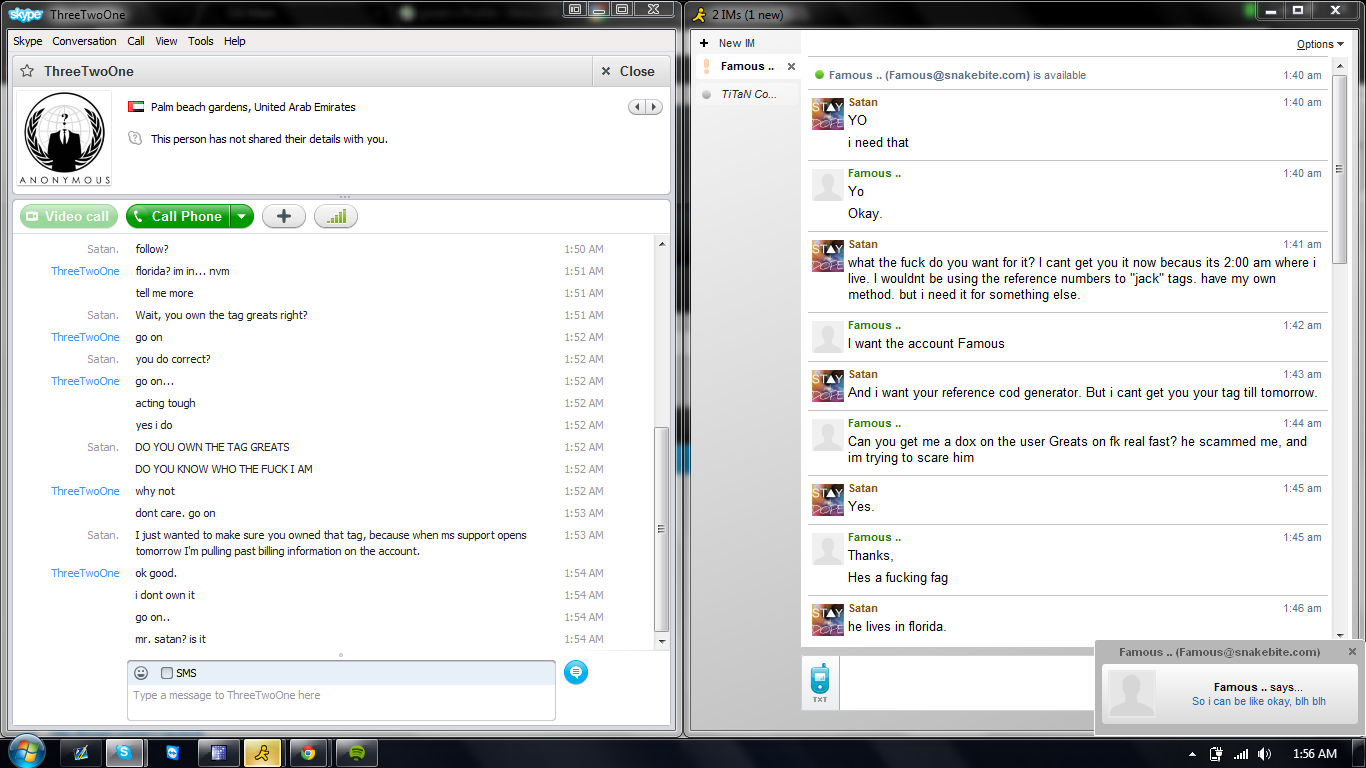Switch to the Famous .. conversation tab
Screen dimensions: 1366x768
pos(747,66)
